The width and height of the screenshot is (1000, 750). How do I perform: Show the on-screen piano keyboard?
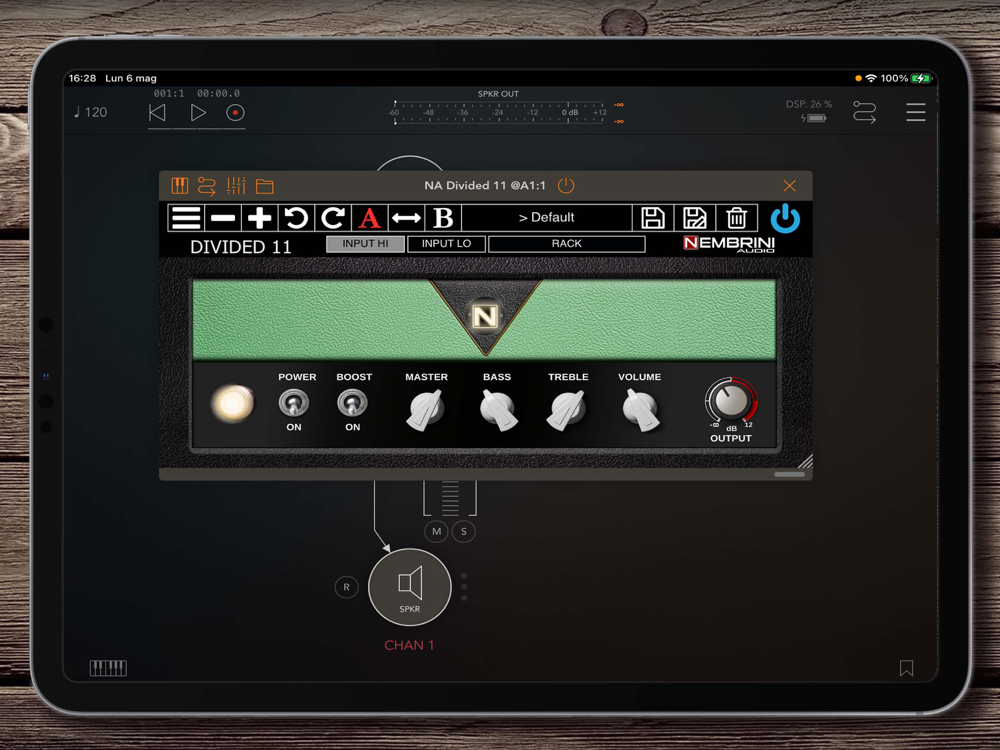[108, 668]
